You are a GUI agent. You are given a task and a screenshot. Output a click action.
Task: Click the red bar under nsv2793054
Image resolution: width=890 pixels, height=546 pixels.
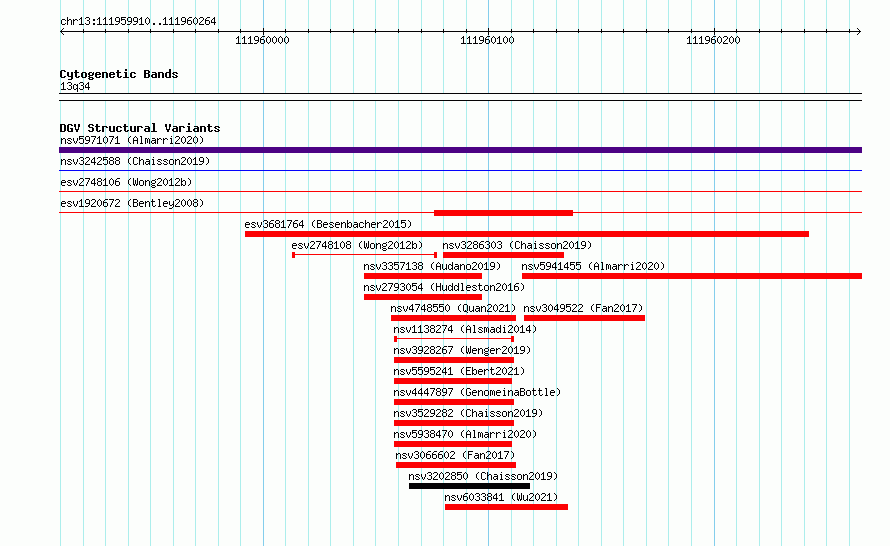click(423, 297)
